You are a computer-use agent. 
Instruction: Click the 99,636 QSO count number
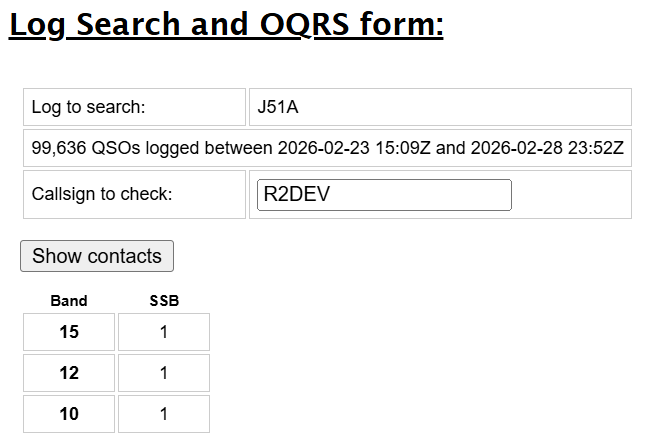pyautogui.click(x=59, y=149)
